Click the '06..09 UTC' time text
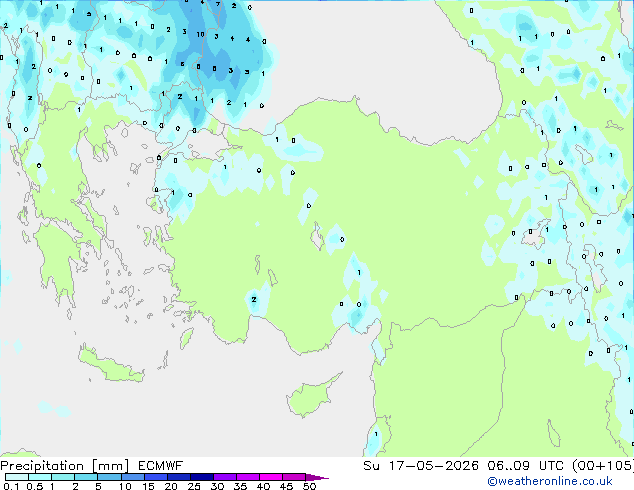Image resolution: width=634 pixels, height=490 pixels. pos(527,466)
